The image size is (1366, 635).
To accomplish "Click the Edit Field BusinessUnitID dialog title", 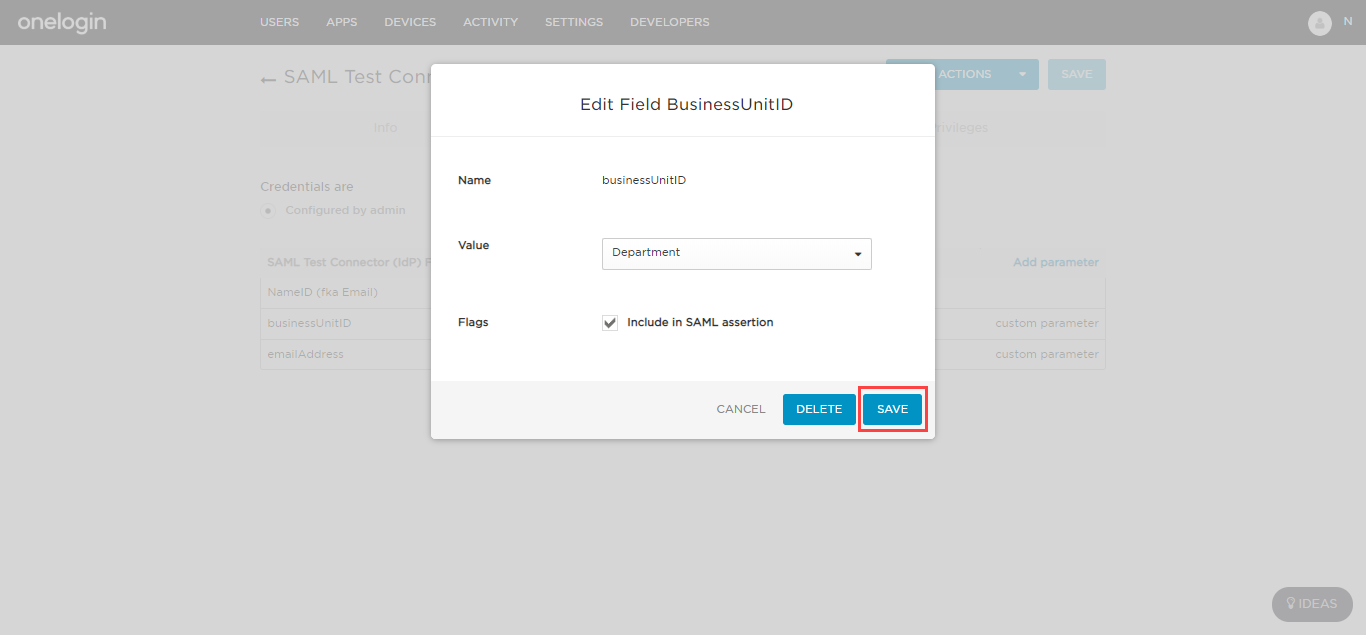I will point(686,104).
